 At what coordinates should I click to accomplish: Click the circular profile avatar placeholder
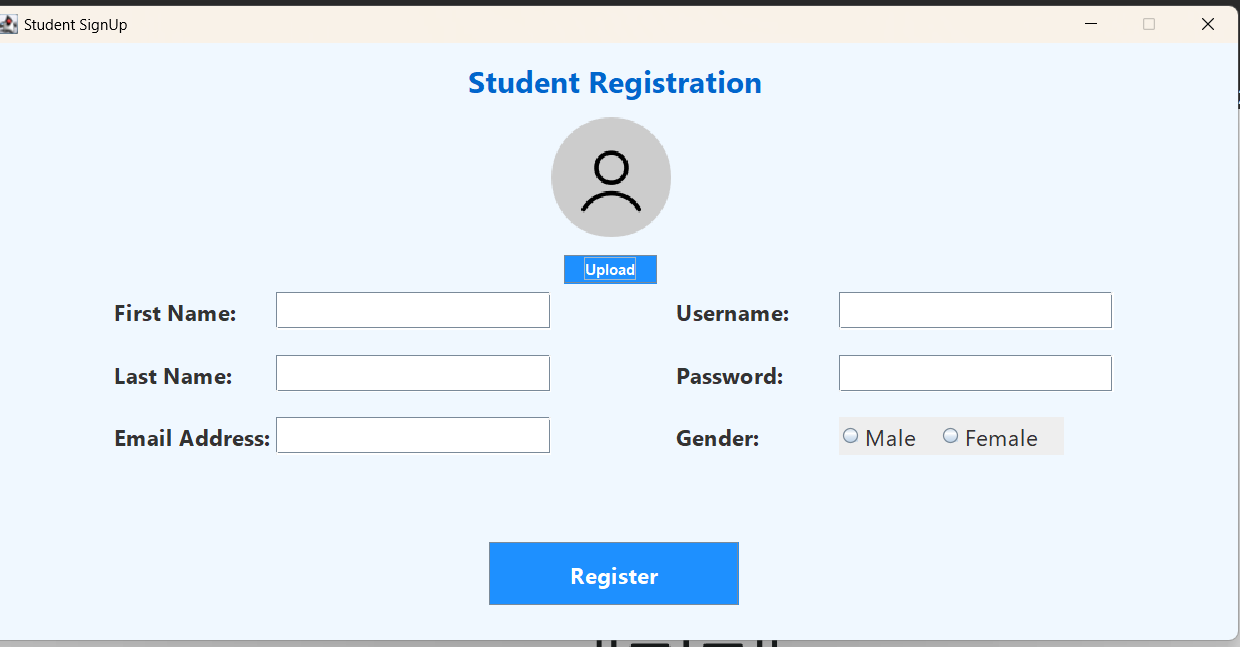click(x=611, y=177)
